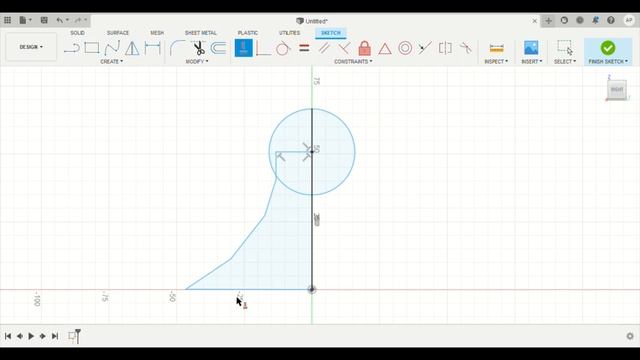Activate the Trim scissors tool
The image size is (640, 360).
point(199,48)
